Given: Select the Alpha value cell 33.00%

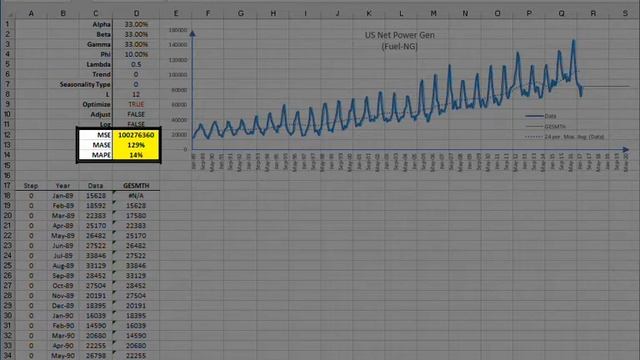Looking at the screenshot, I should click(136, 24).
